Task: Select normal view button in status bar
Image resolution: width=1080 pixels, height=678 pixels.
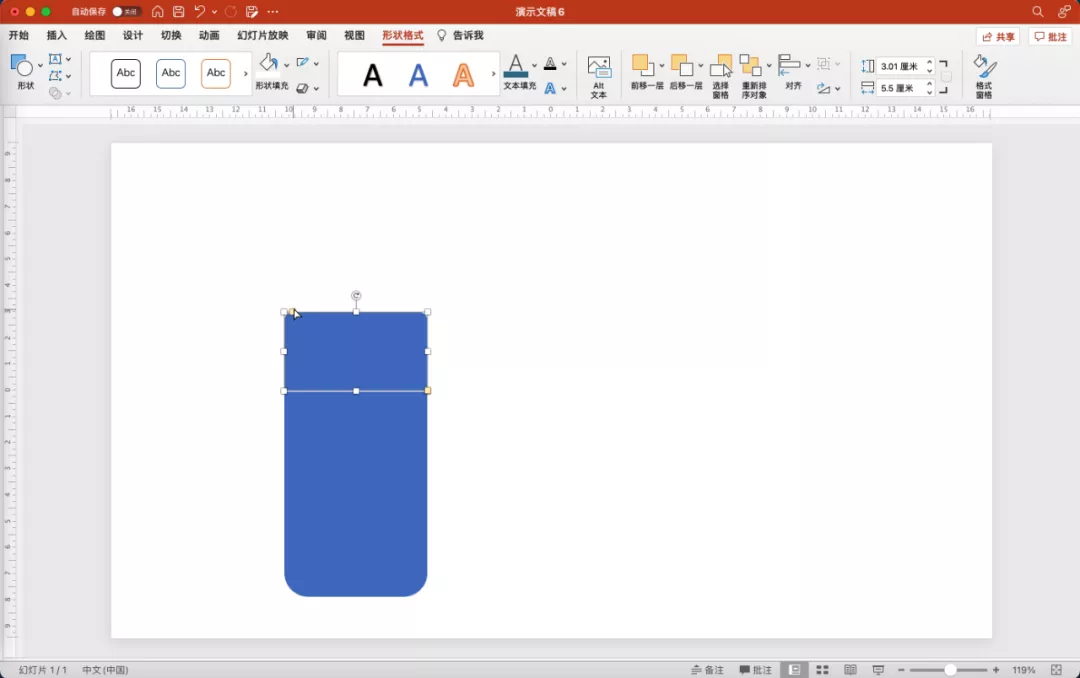Action: 794,670
